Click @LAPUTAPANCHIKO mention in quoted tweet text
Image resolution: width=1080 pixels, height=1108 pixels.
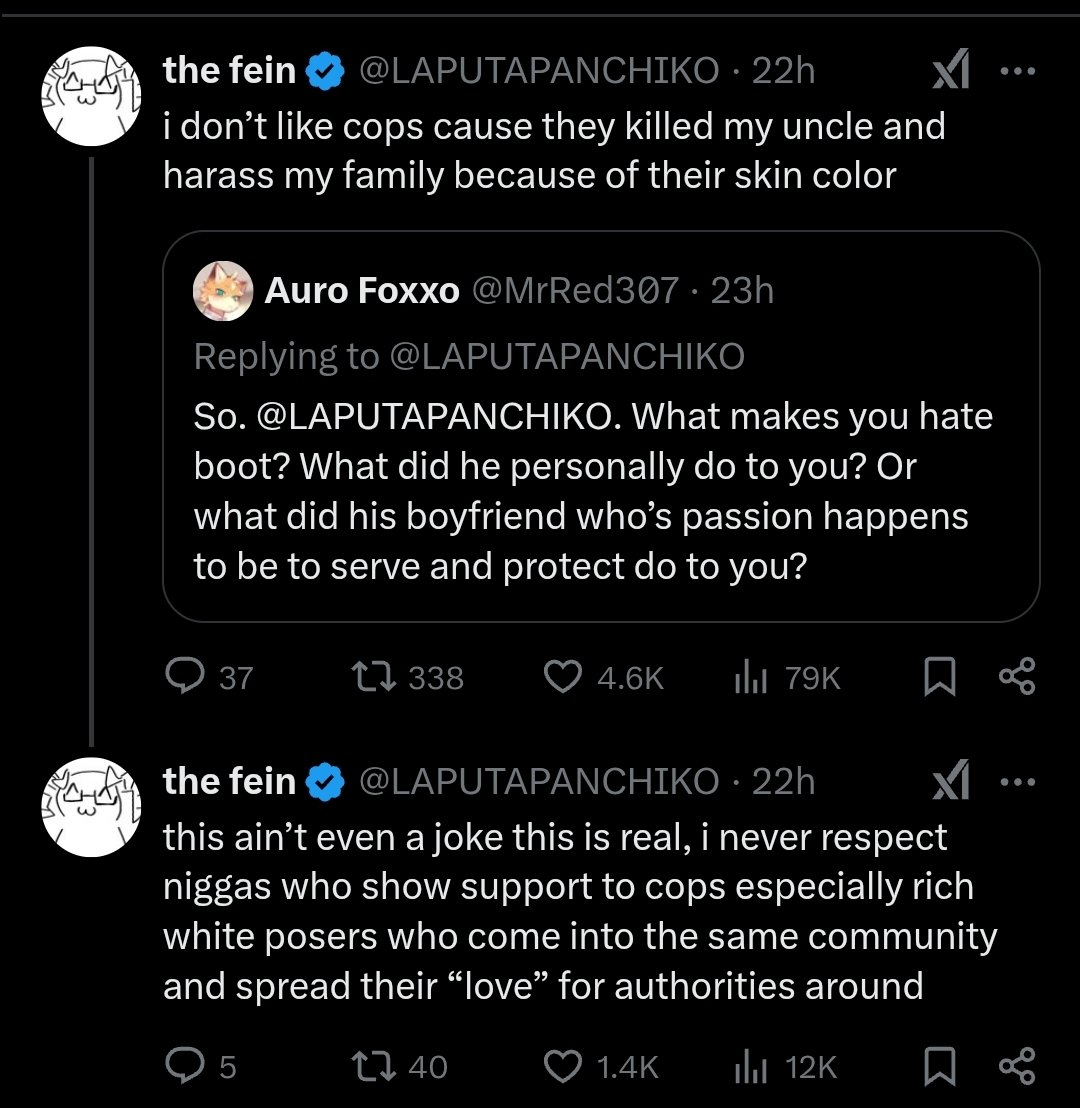[x=438, y=416]
